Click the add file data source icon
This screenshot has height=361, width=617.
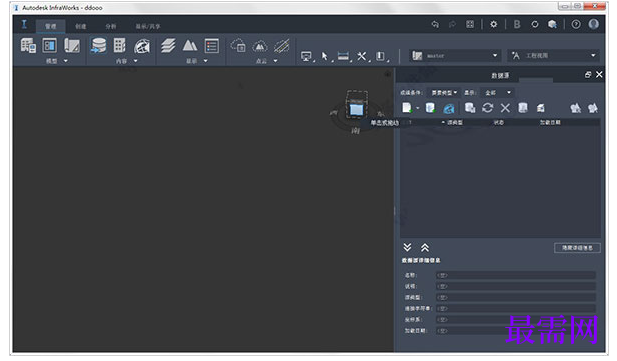(x=407, y=108)
